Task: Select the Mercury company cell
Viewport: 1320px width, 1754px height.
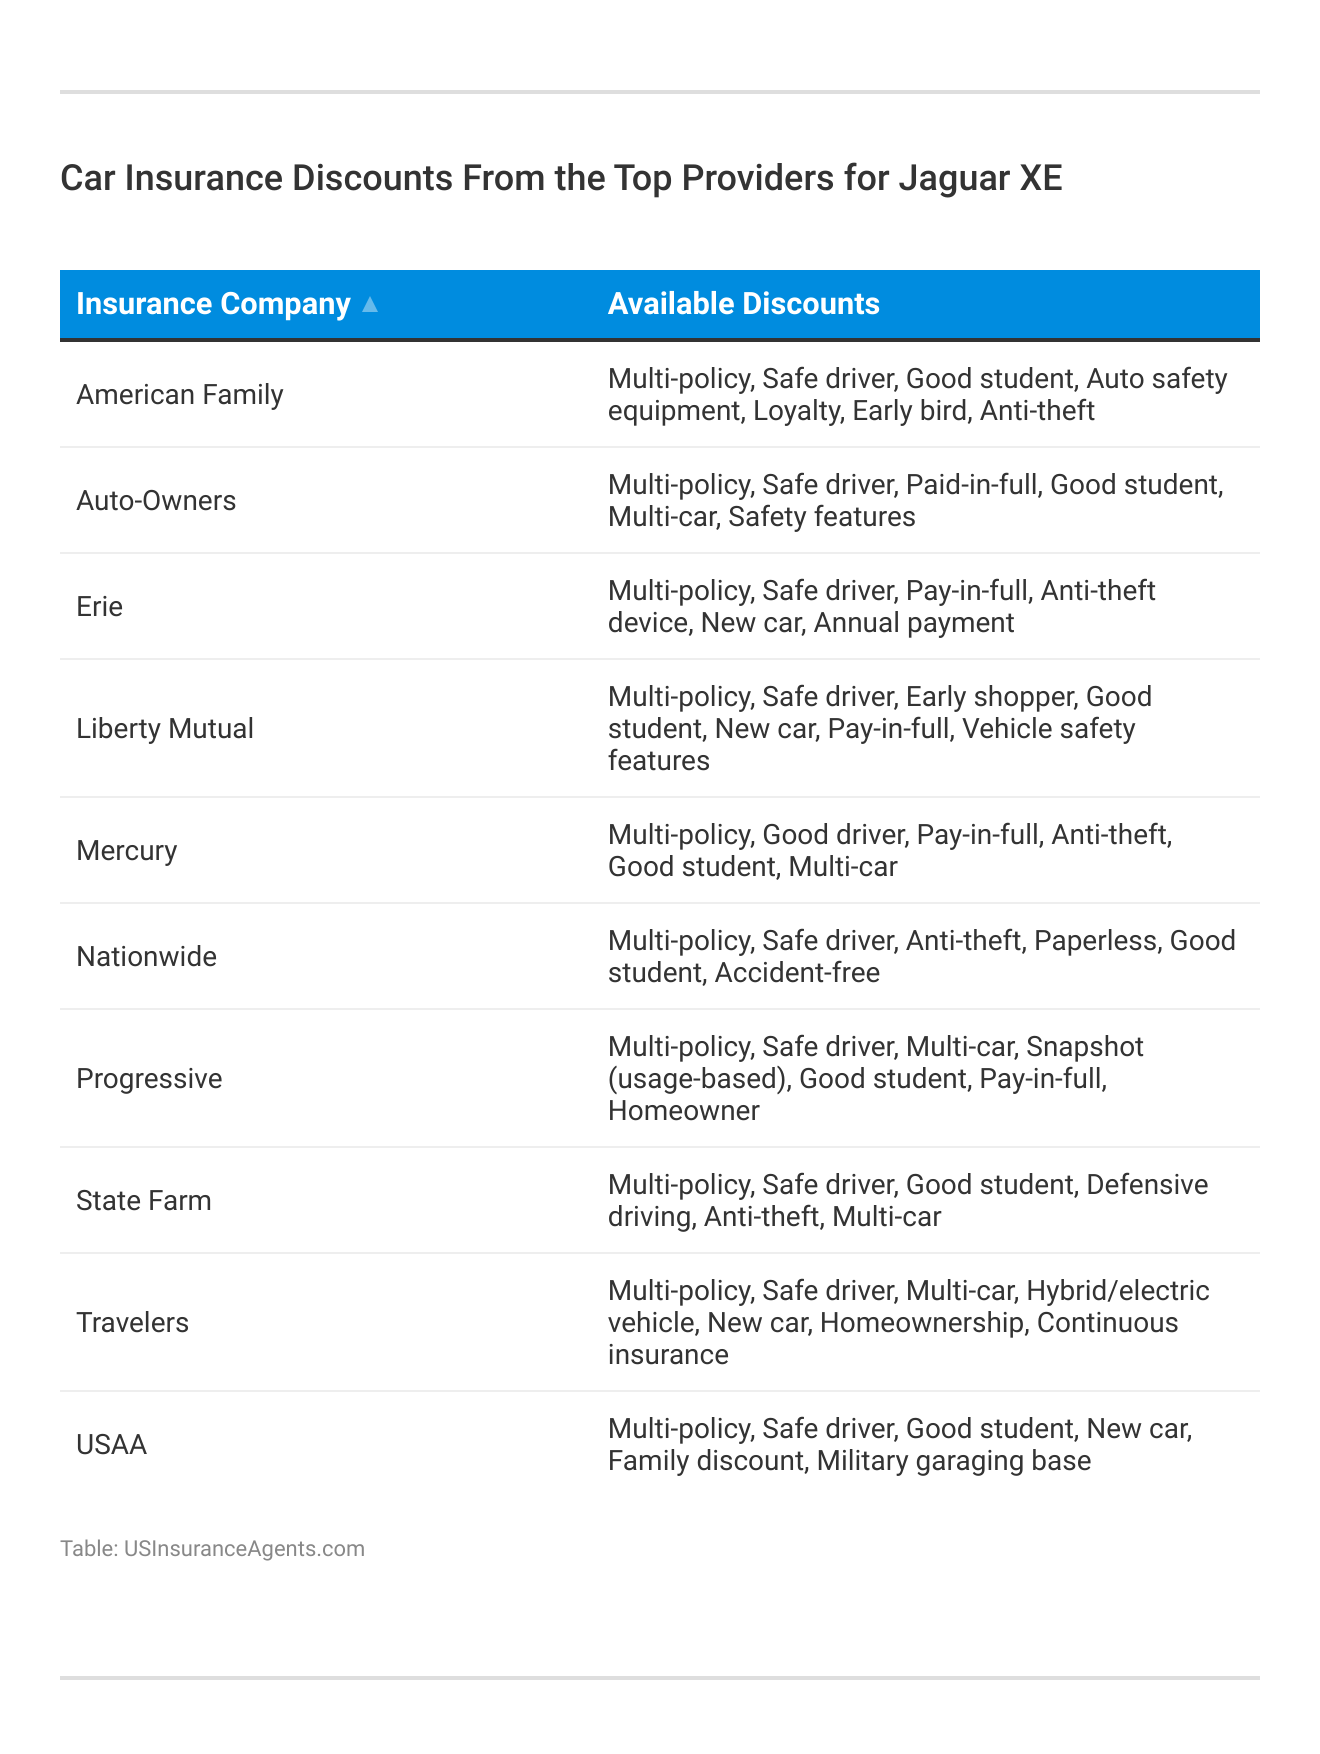Action: point(127,851)
